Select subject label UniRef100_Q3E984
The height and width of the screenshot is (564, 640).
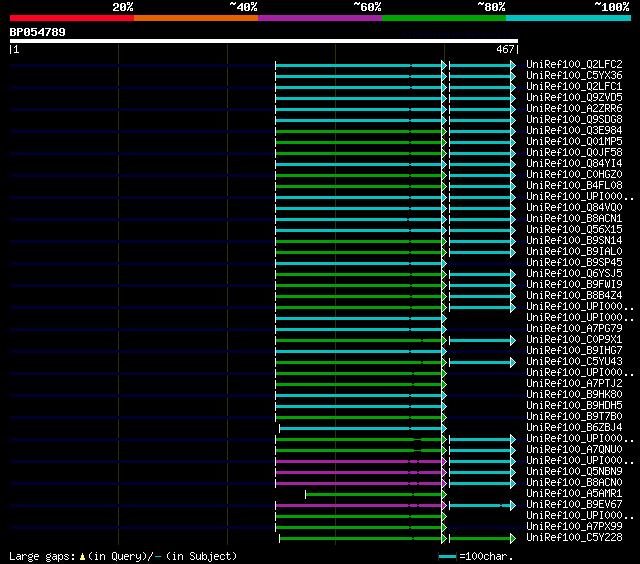(x=574, y=131)
